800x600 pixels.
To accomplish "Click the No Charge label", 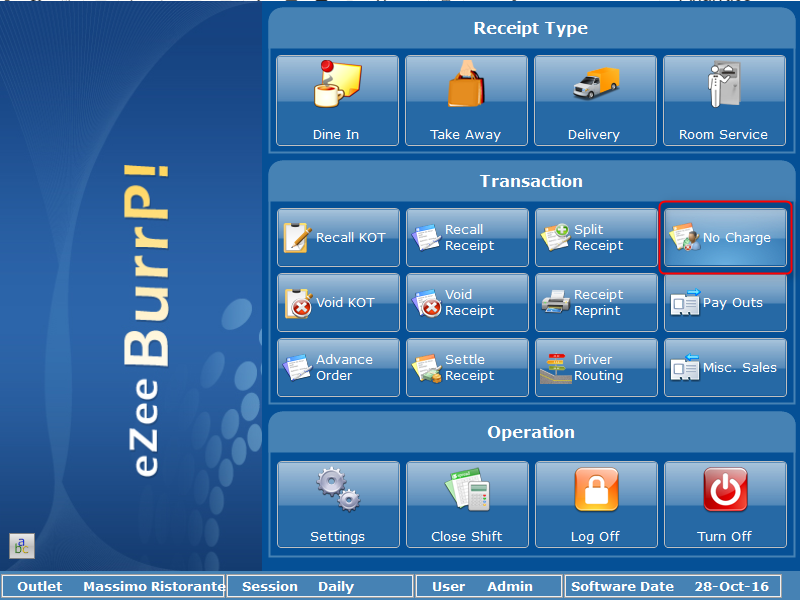I will (737, 238).
